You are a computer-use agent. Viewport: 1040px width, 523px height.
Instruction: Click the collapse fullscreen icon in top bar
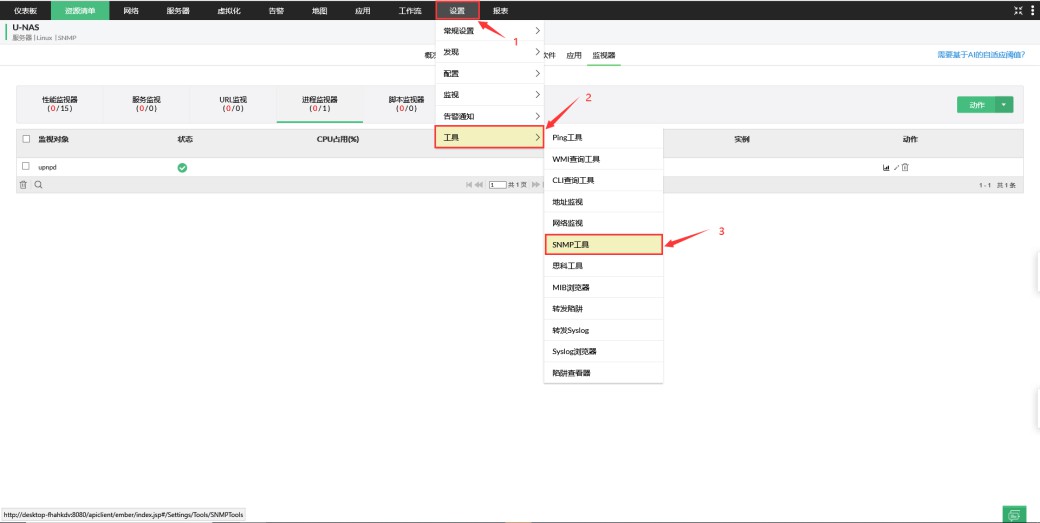click(x=1019, y=10)
